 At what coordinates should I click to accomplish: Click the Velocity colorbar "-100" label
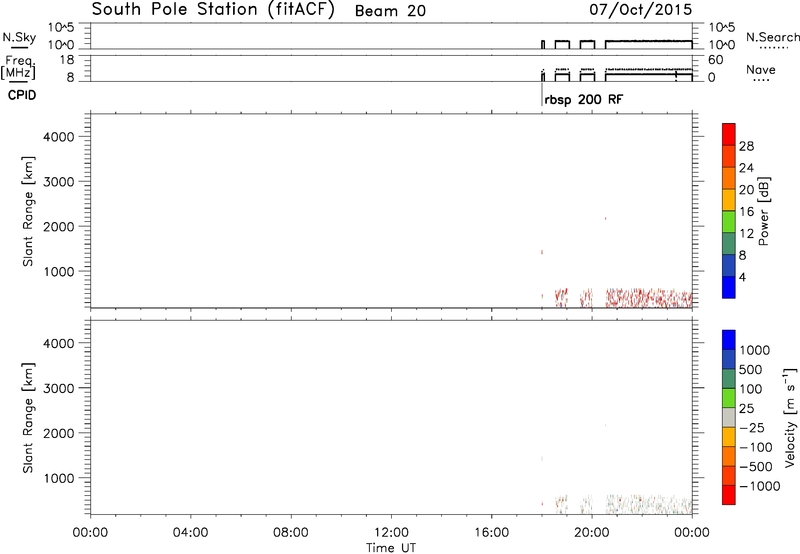coord(755,447)
